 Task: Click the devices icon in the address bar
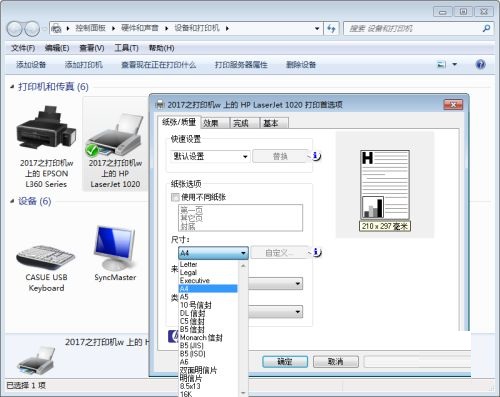[56, 28]
